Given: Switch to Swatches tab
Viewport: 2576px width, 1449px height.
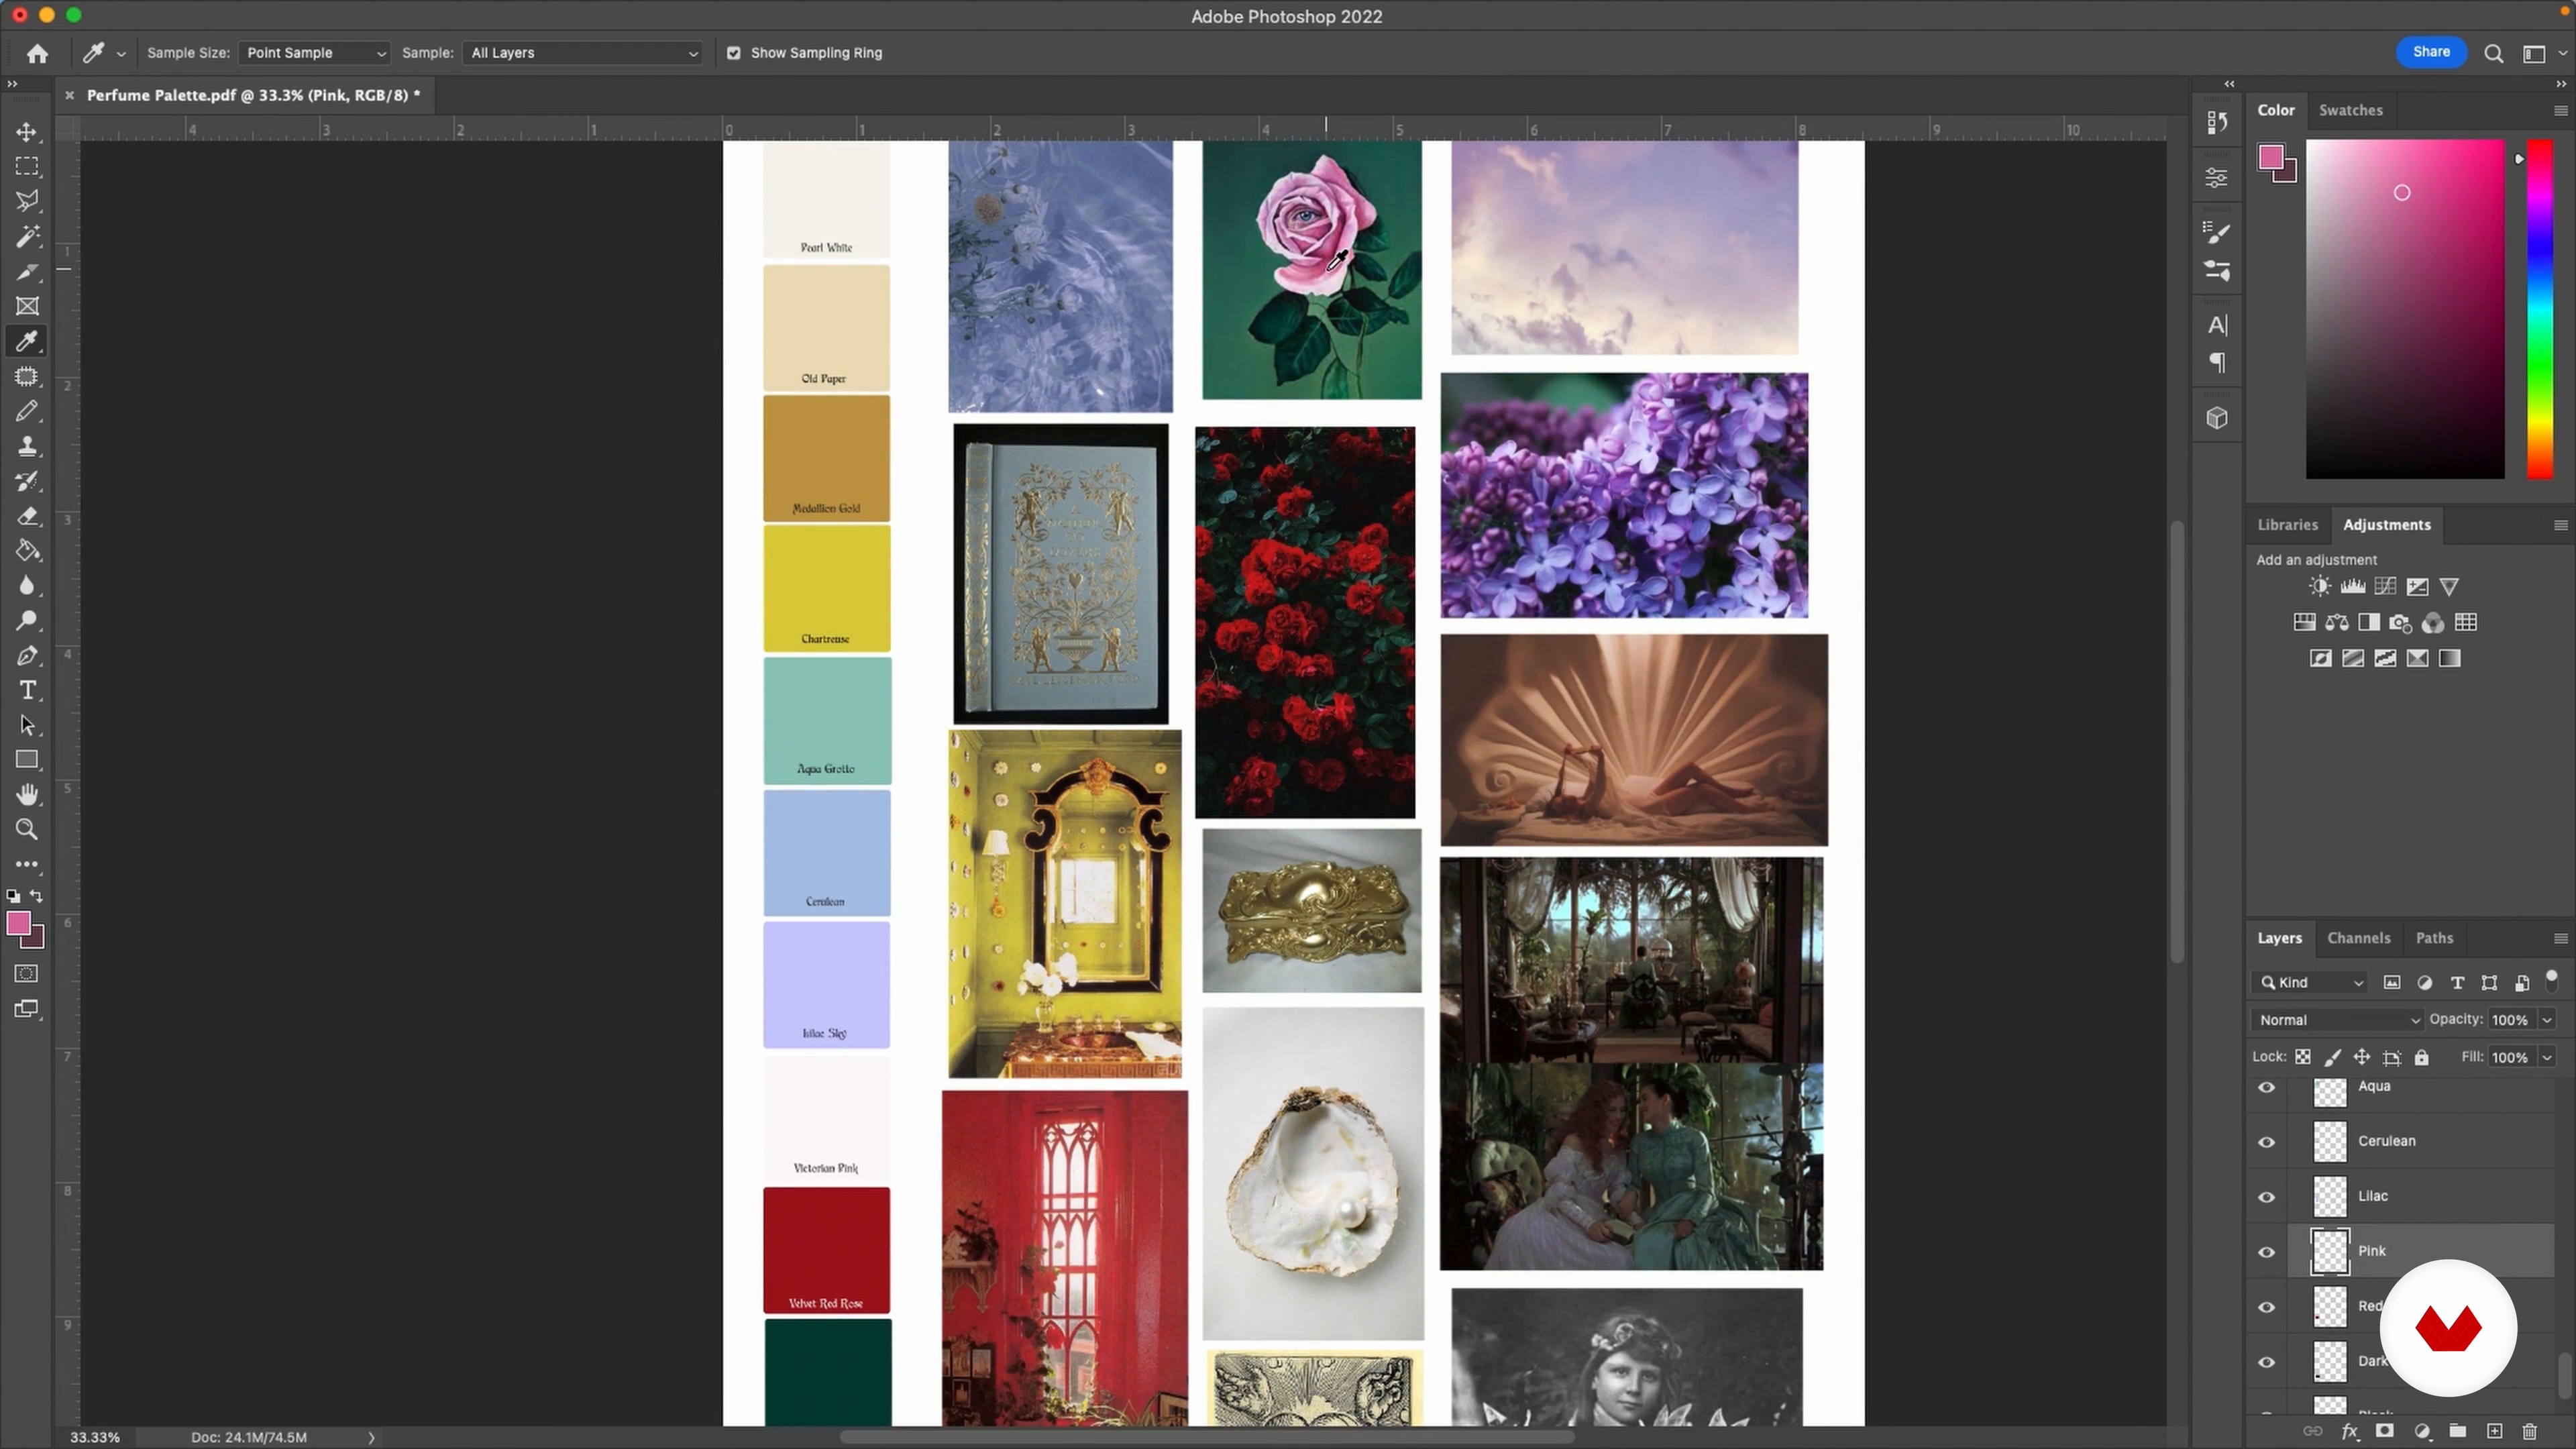Looking at the screenshot, I should (x=2350, y=110).
